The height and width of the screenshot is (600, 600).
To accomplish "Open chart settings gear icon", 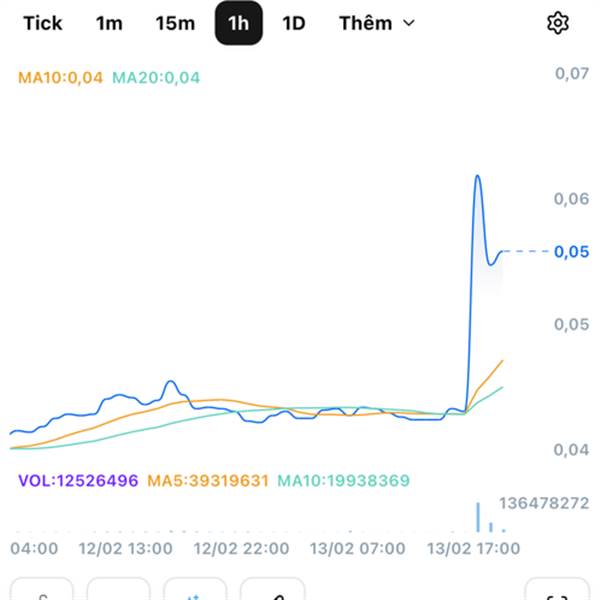I will (558, 23).
